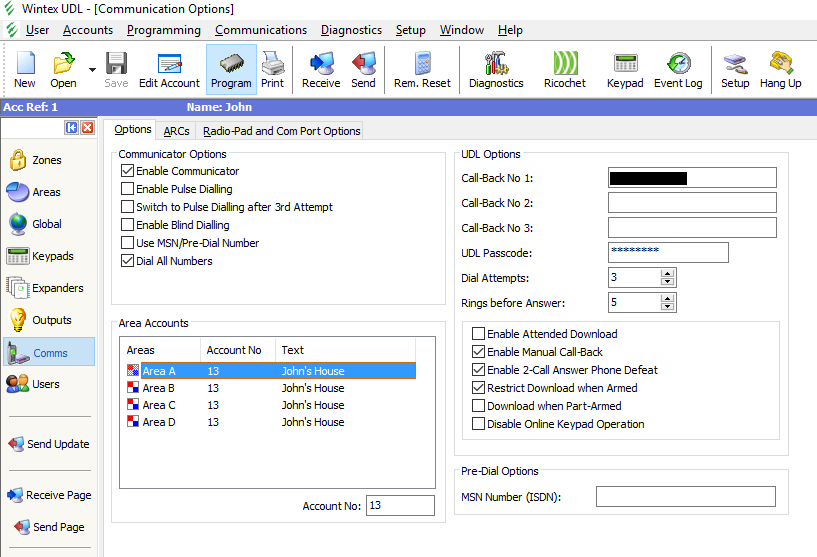Open the Communications menu
Screen dimensions: 817x557
[x=261, y=30]
